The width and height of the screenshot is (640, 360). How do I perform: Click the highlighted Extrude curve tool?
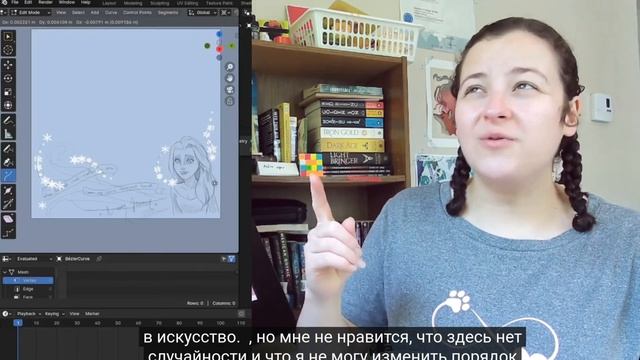point(8,176)
